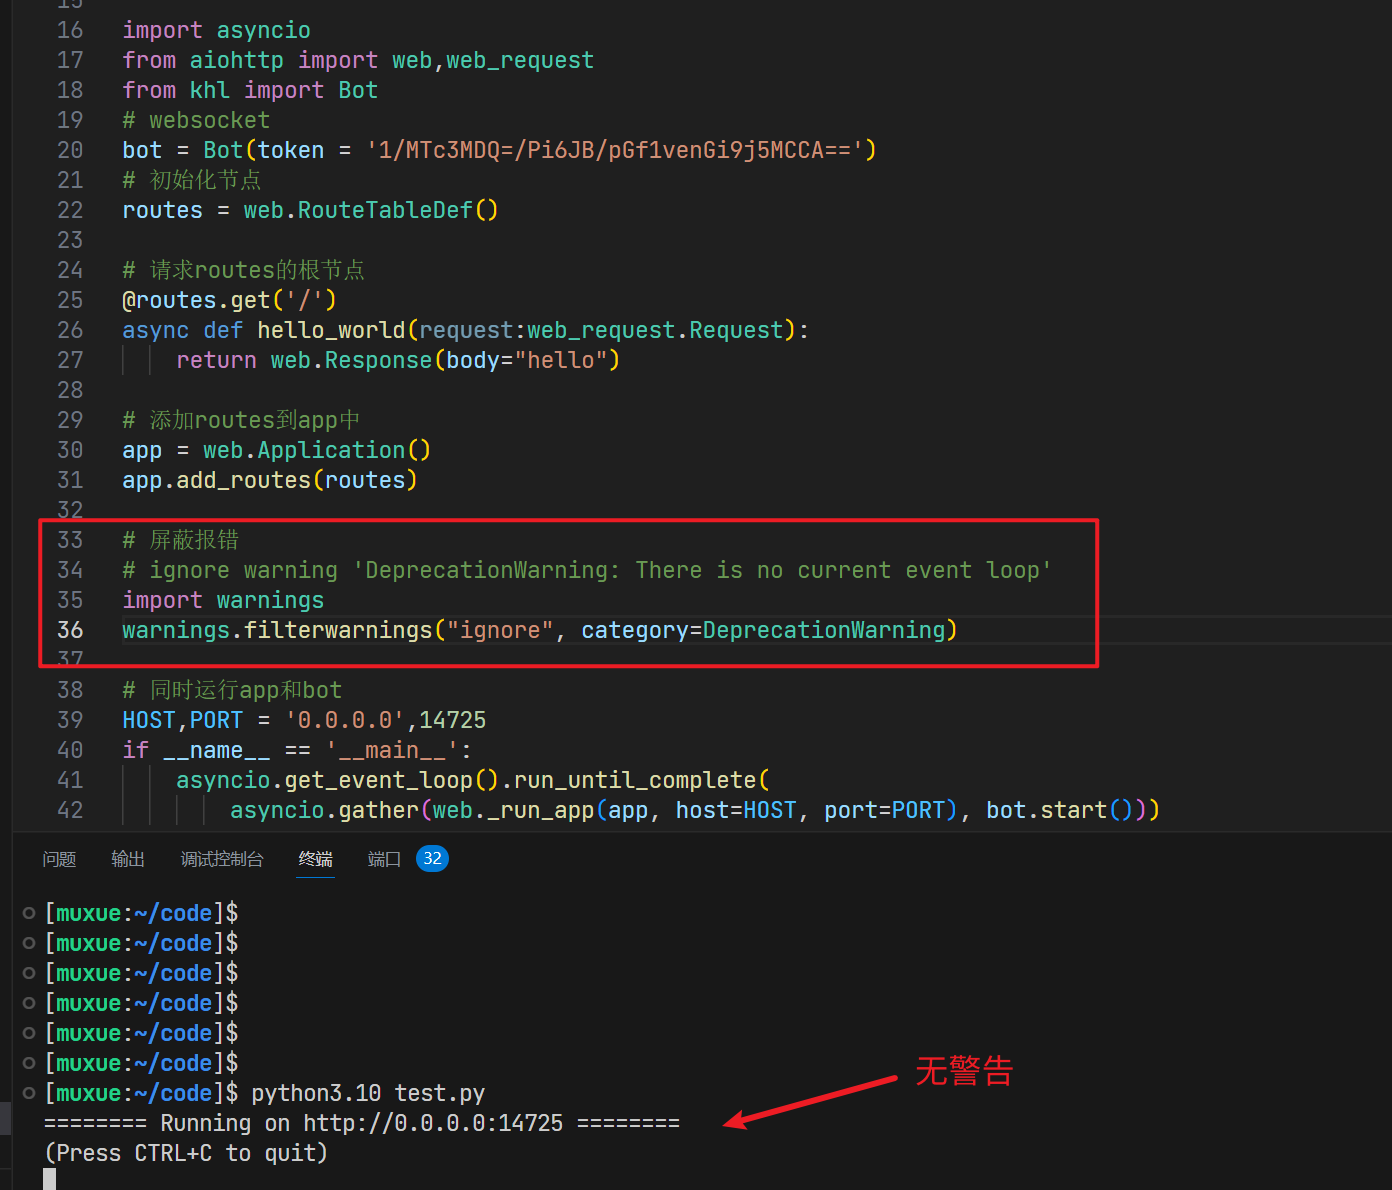Select the 终端 tab
This screenshot has width=1392, height=1190.
click(316, 859)
